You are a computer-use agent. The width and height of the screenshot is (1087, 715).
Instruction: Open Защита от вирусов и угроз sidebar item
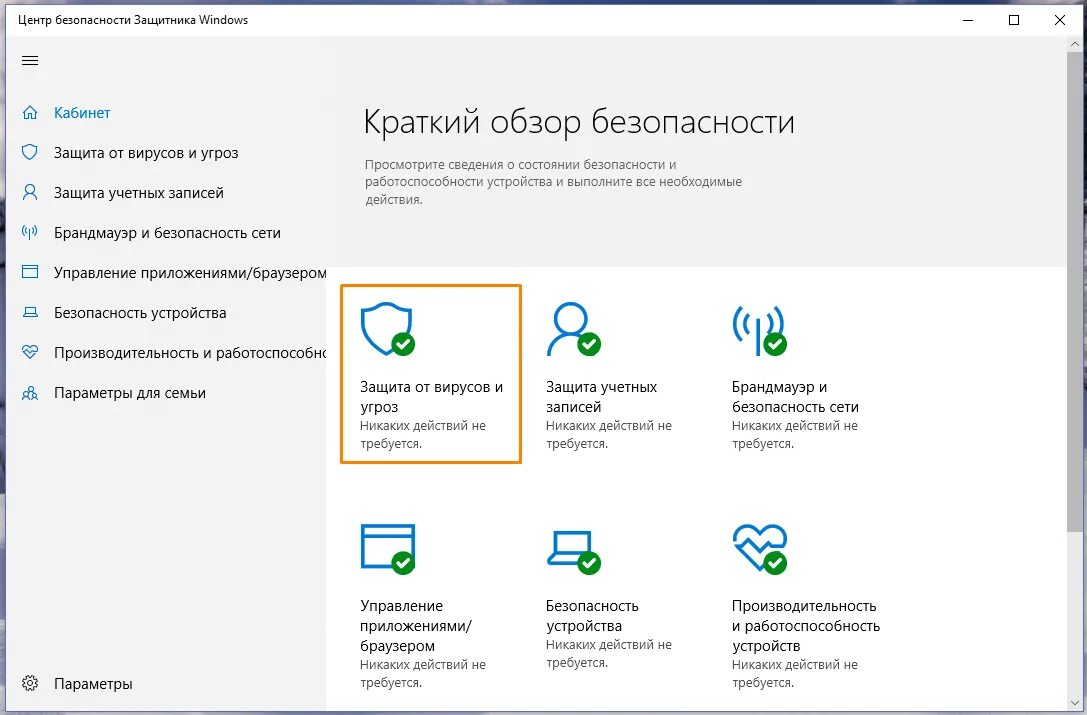146,153
